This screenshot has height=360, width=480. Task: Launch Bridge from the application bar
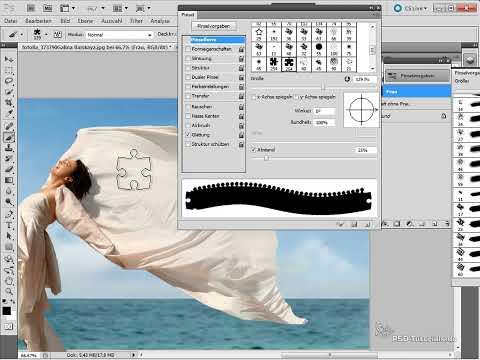(31, 8)
